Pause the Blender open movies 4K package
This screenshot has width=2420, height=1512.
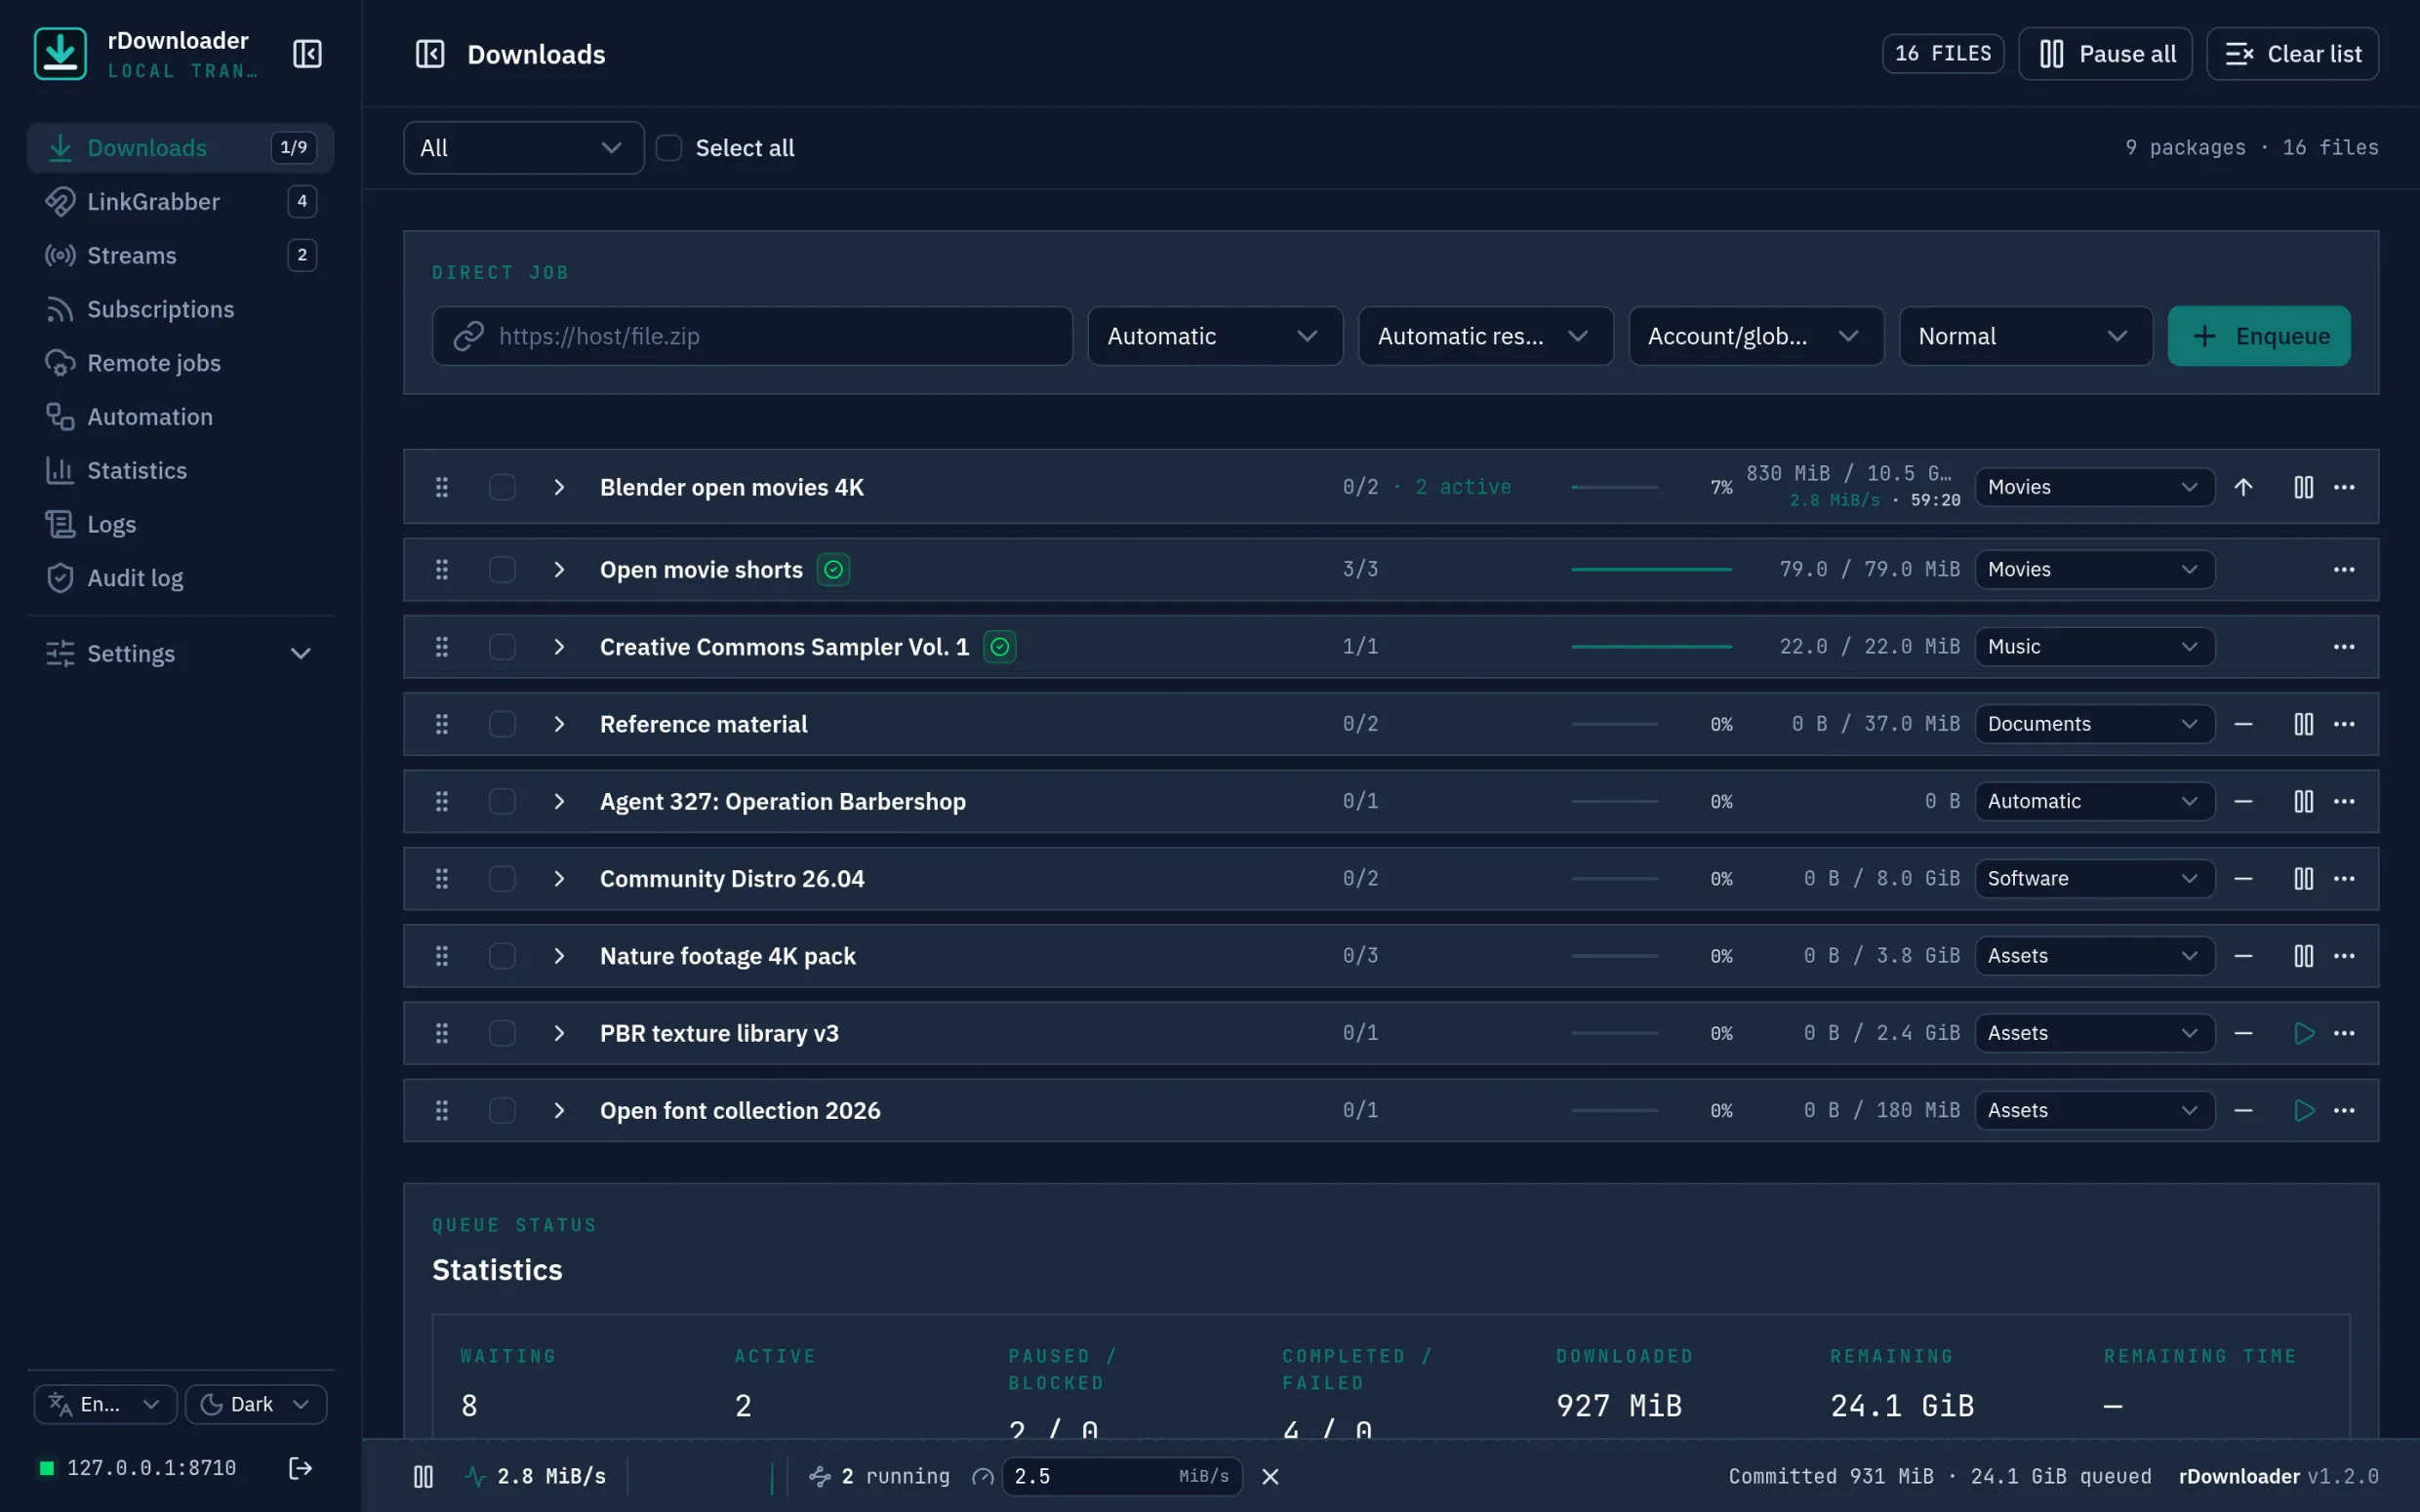click(2303, 487)
